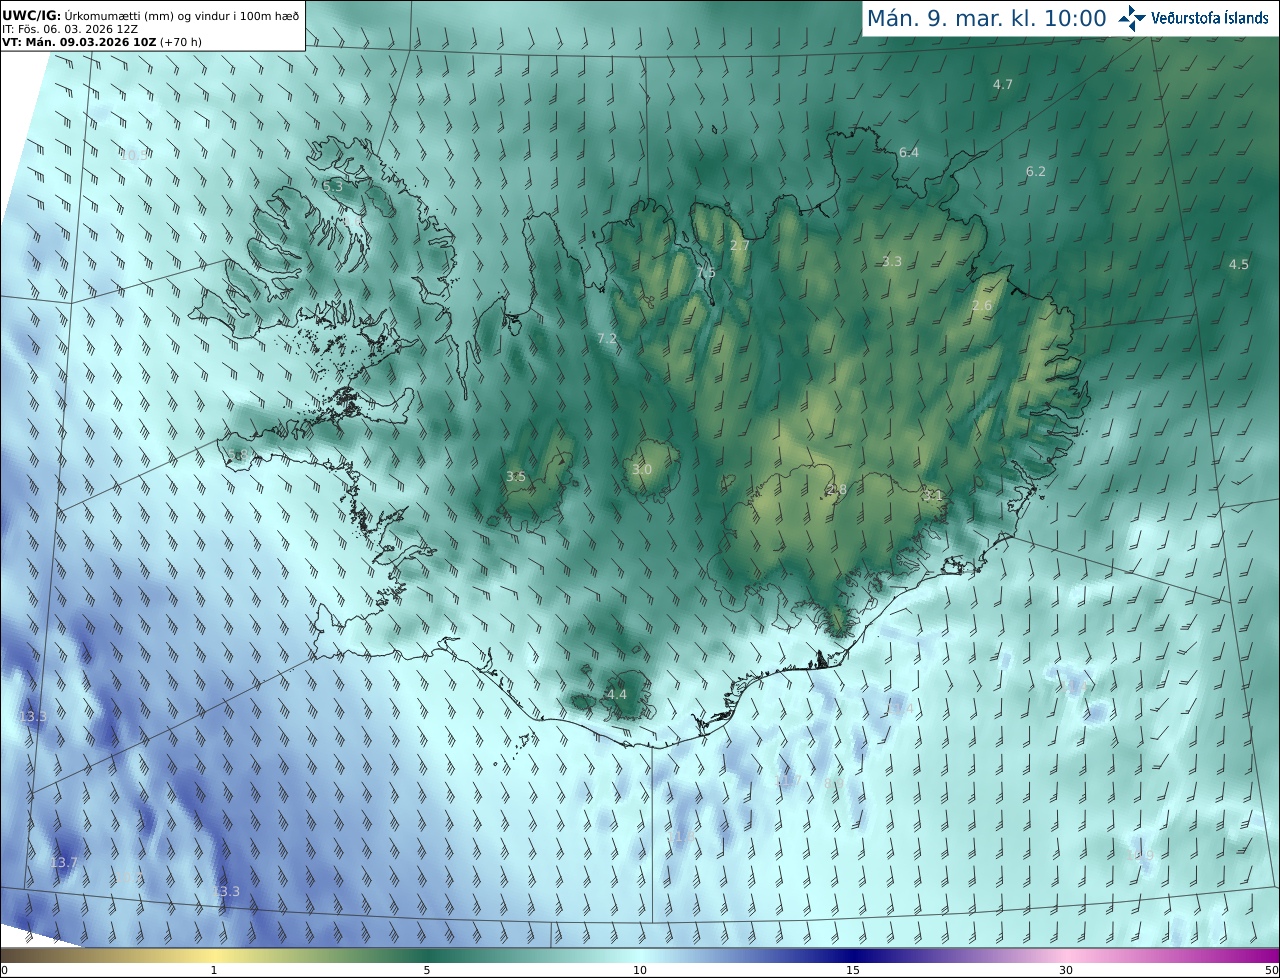
Task: Click the 50 tick on the colour scale
Action: 1272,971
